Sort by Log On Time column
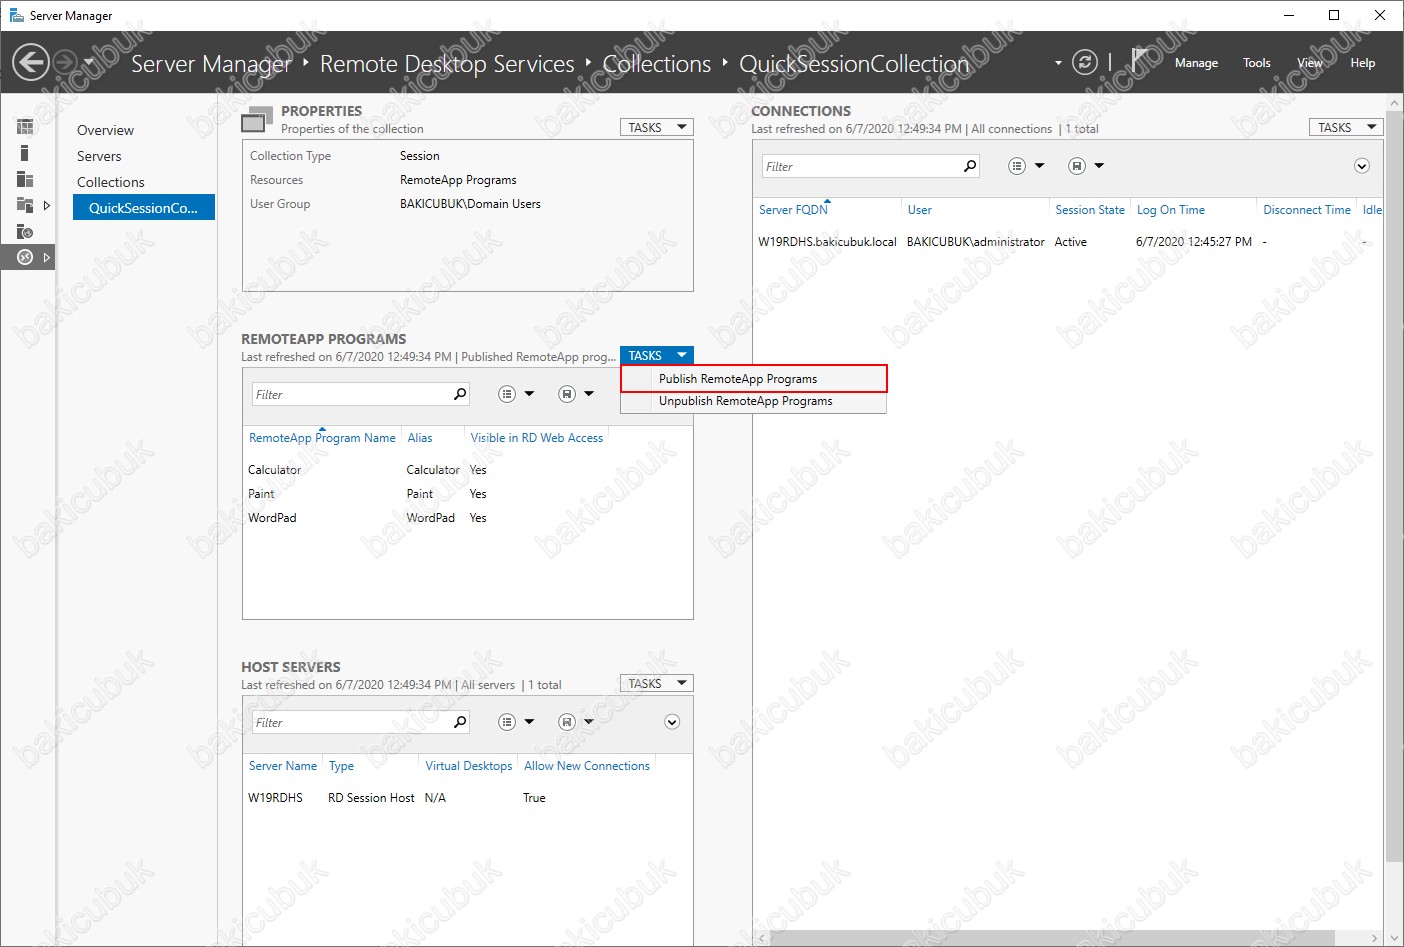 1170,210
